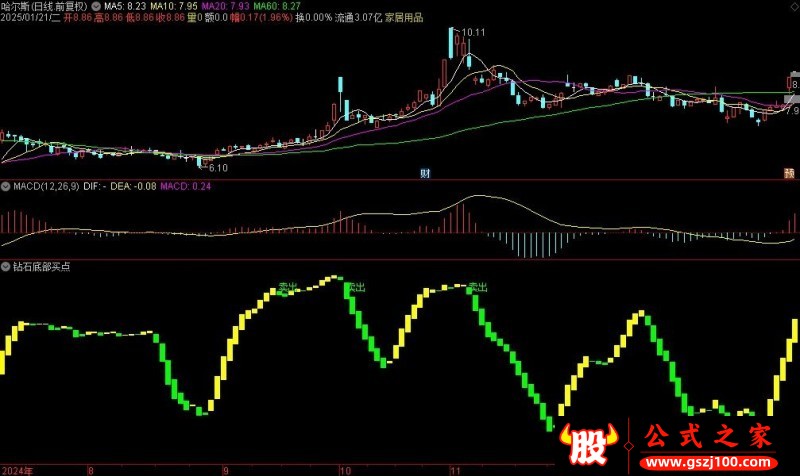Screen dimensions: 800x476
Task: Click the 开8.86 opening price value
Action: point(78,18)
